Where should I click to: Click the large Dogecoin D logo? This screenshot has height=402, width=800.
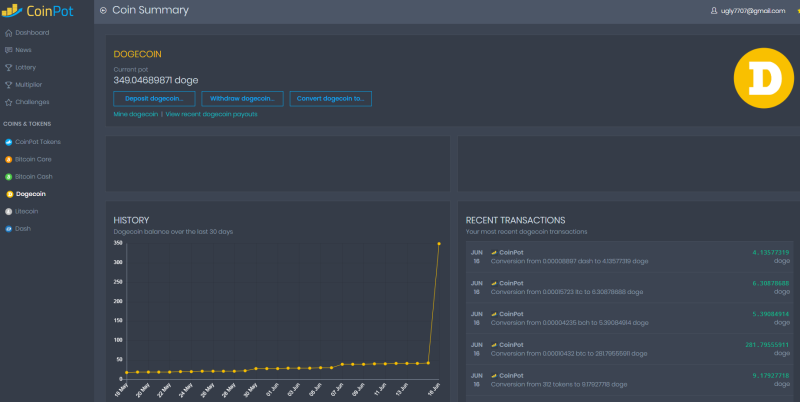tap(764, 78)
